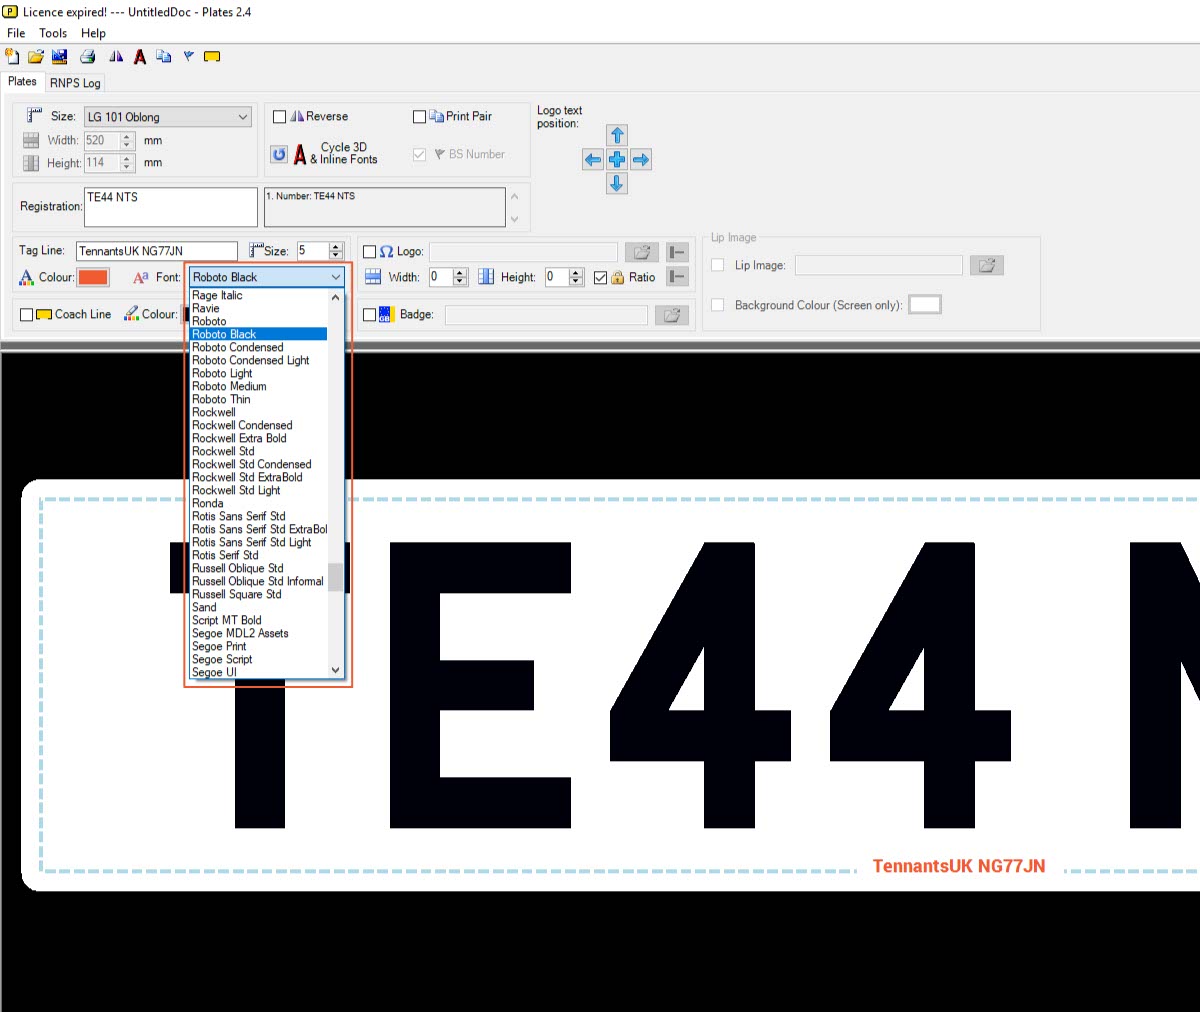Image resolution: width=1200 pixels, height=1012 pixels.
Task: Click the alignment button beside the Ratio checkbox
Action: pos(677,277)
